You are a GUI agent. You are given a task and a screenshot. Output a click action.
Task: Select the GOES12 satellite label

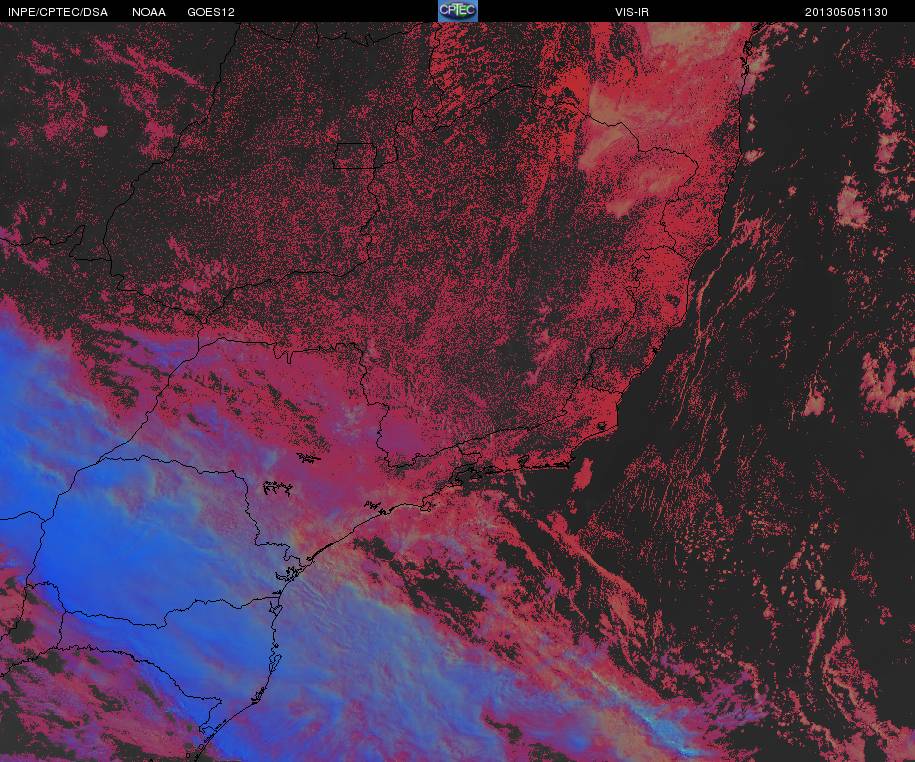tap(211, 12)
